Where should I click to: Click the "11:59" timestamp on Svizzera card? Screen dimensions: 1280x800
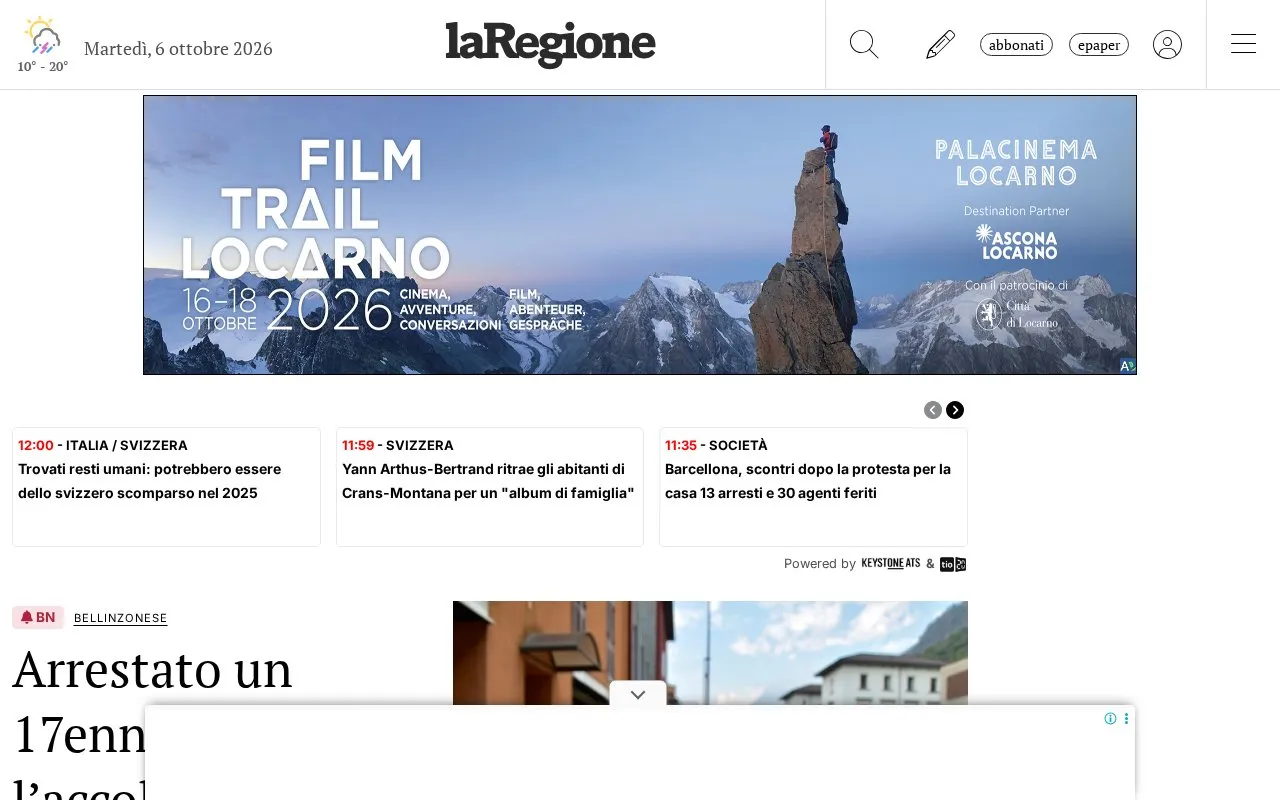tap(358, 445)
